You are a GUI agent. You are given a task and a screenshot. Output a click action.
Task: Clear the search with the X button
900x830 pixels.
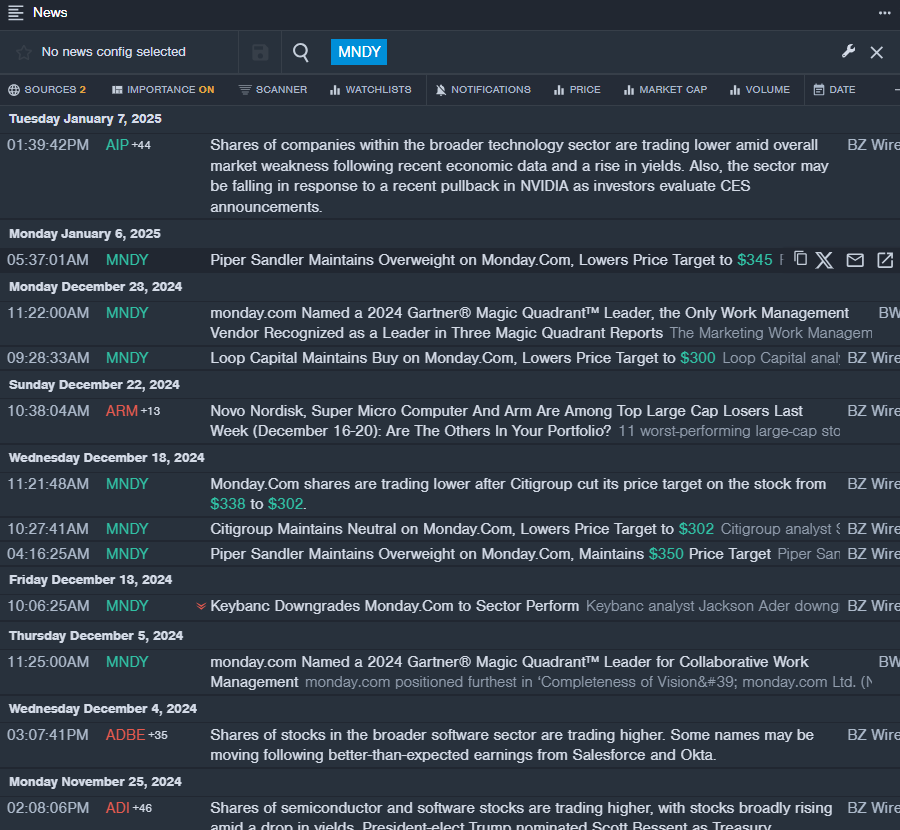tap(877, 52)
